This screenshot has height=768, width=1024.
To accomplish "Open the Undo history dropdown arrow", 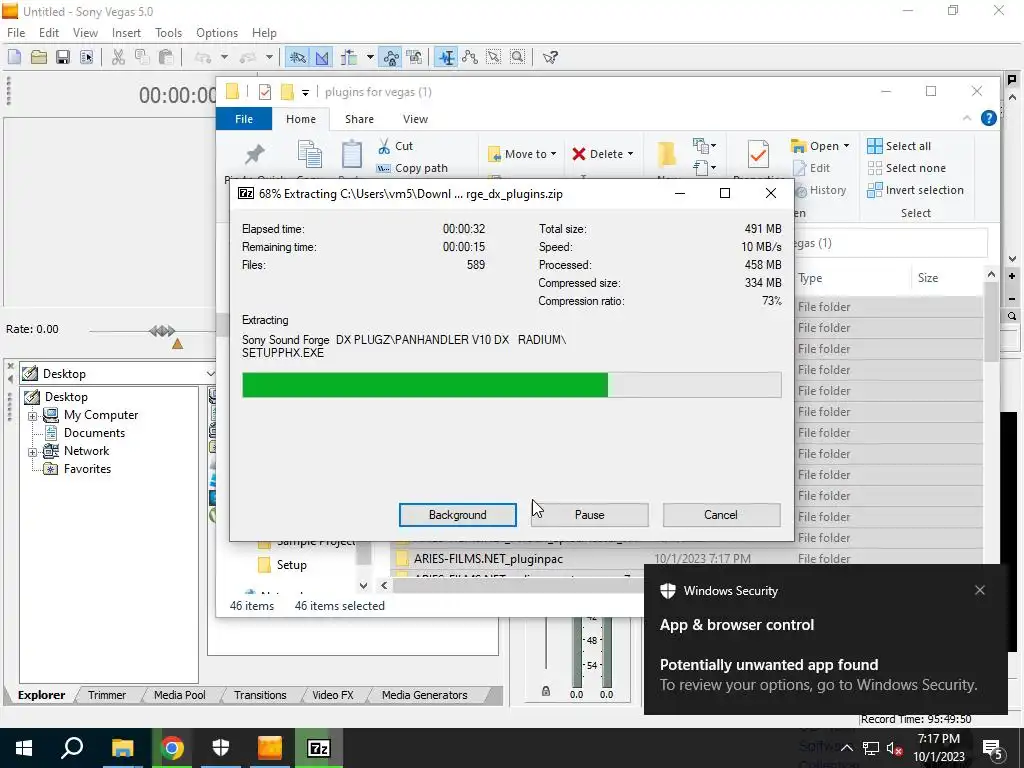I will coord(224,57).
